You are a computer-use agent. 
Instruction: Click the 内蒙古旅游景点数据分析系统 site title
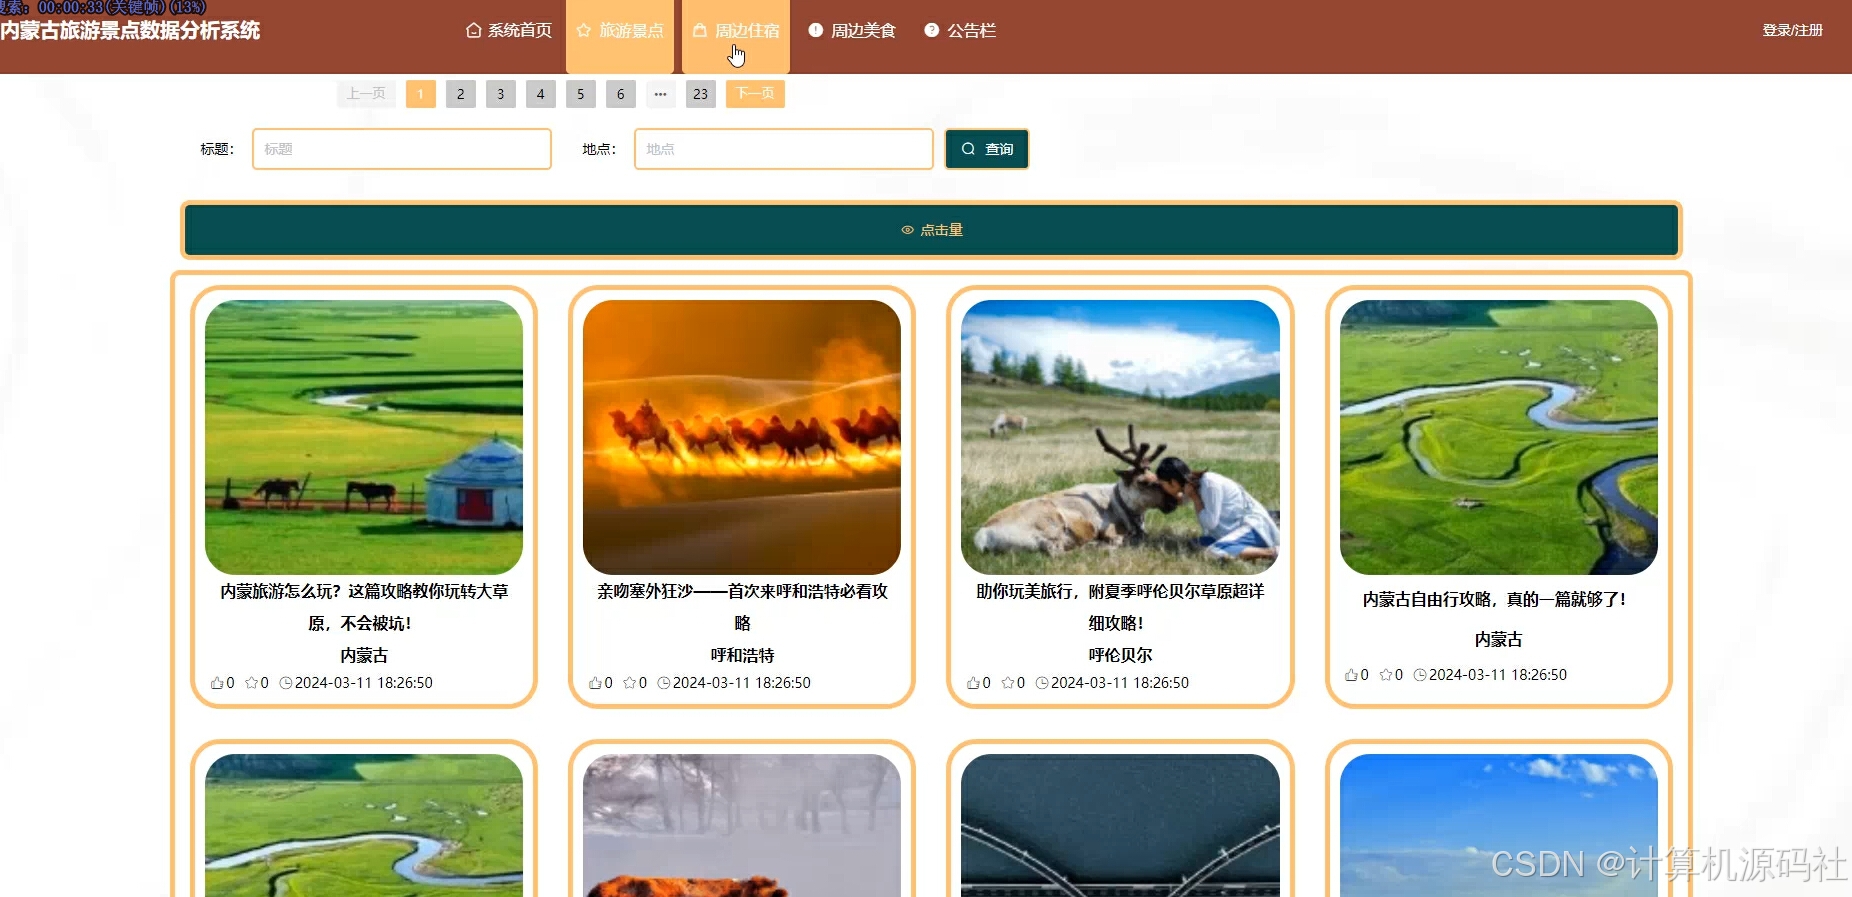point(130,31)
